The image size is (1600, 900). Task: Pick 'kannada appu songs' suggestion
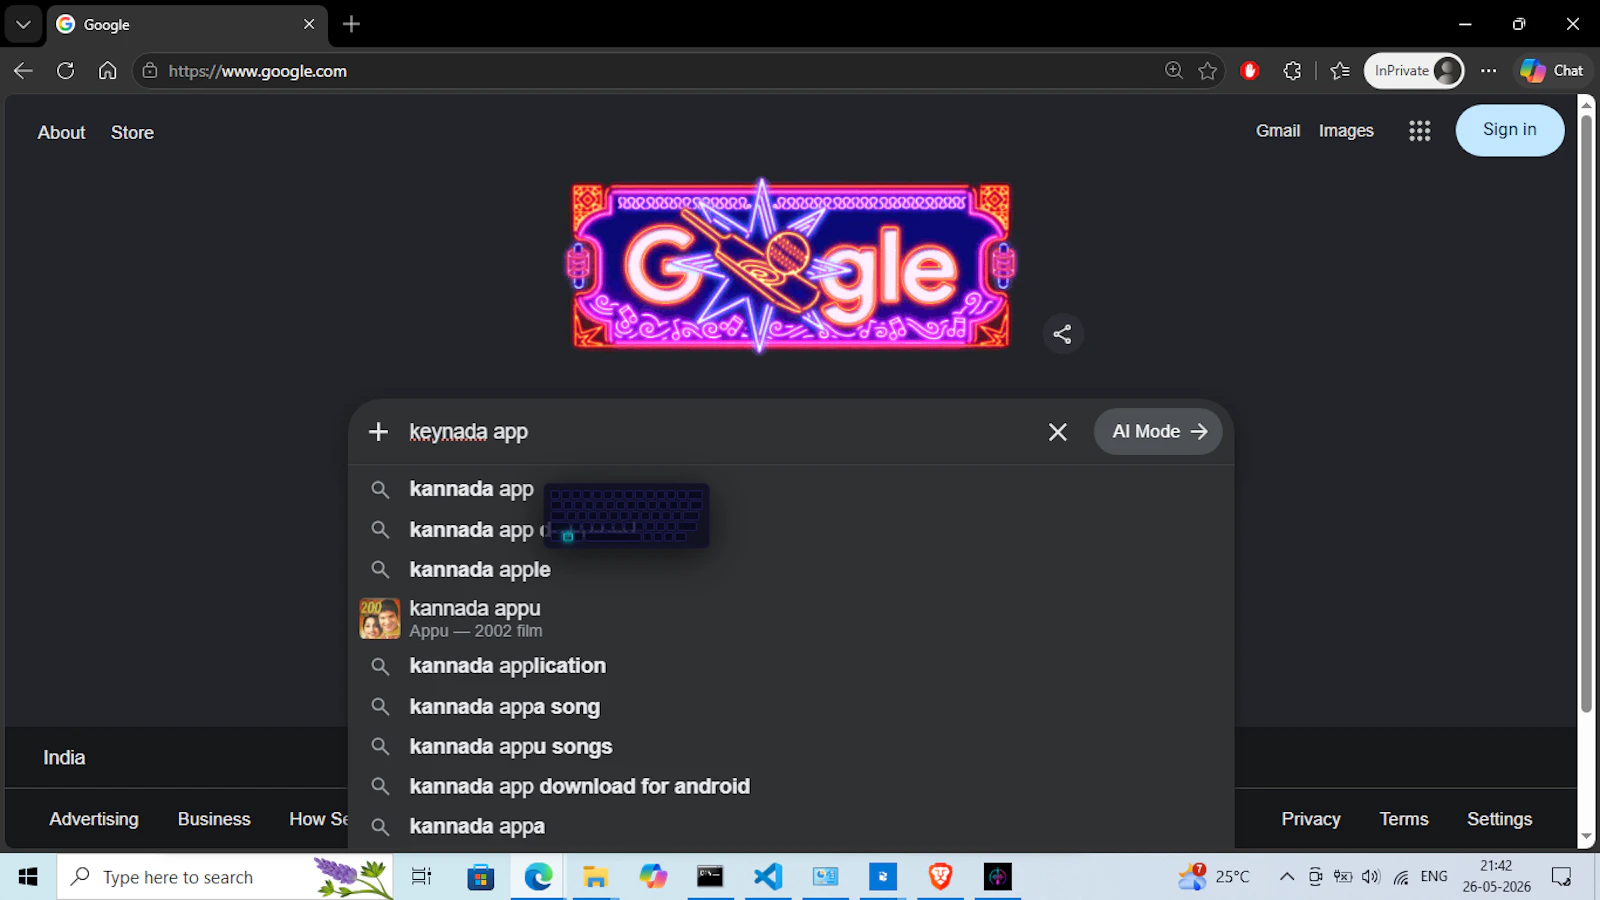click(x=791, y=747)
